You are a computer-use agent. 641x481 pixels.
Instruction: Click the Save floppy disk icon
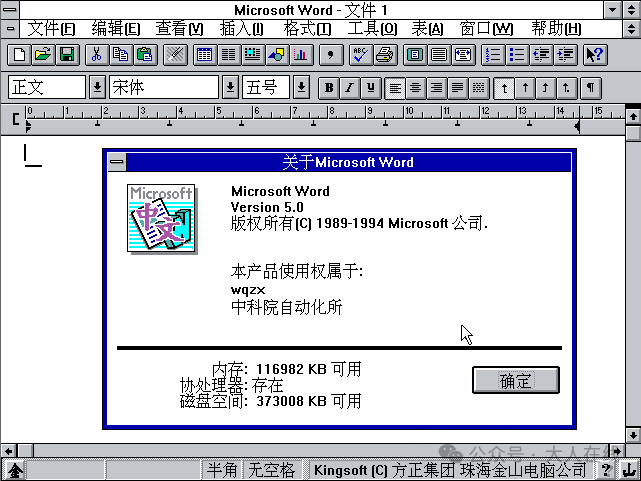coord(67,55)
